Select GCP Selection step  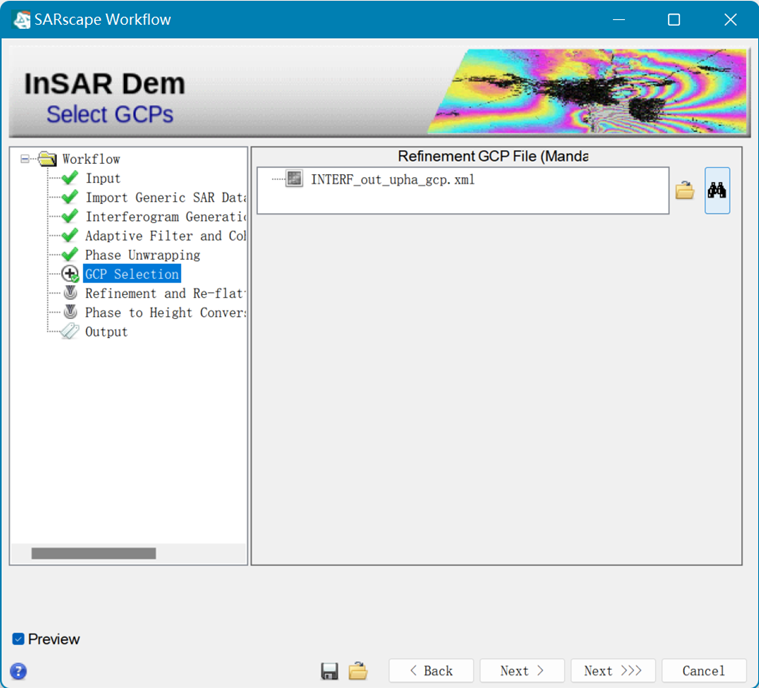click(x=132, y=274)
